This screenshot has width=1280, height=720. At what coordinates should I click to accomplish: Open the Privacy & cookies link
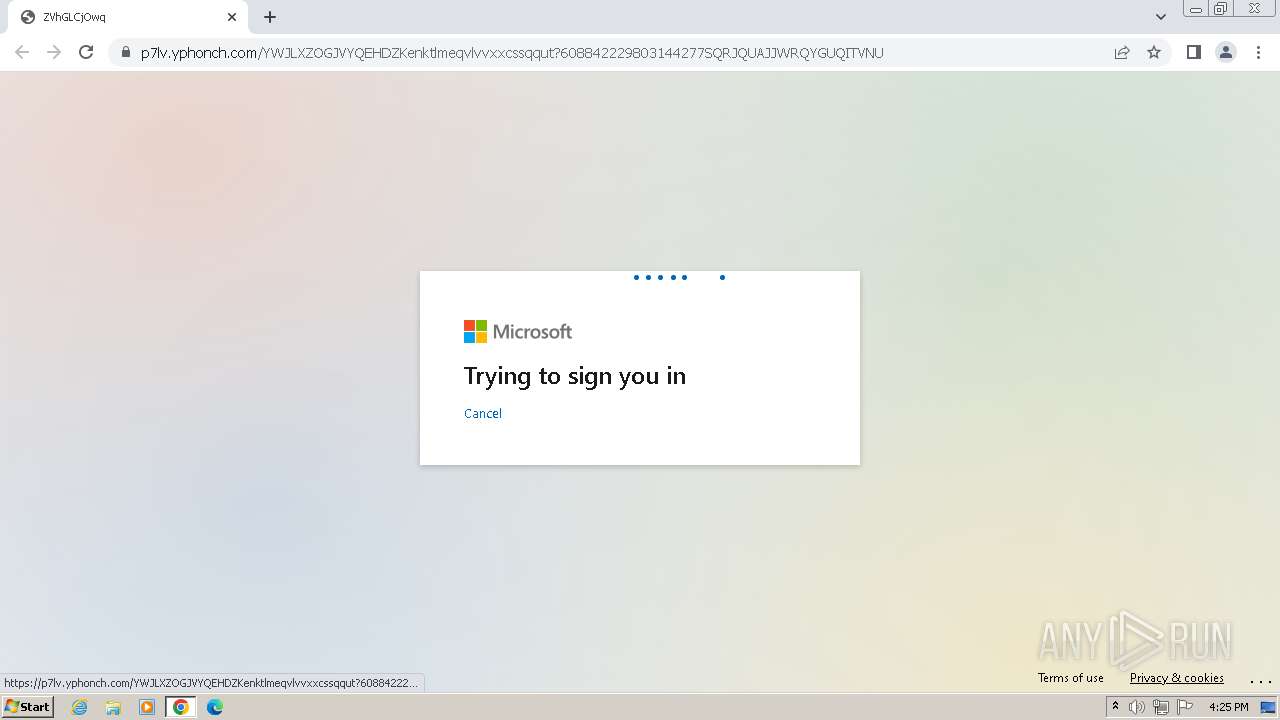(1177, 678)
